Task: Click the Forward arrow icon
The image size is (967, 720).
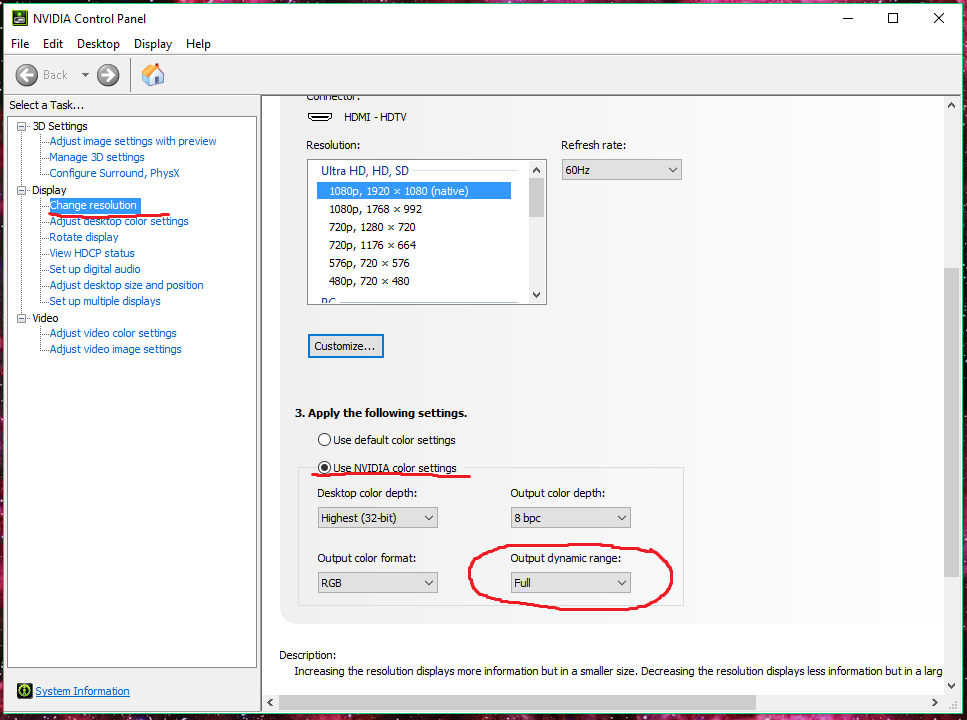Action: point(108,75)
